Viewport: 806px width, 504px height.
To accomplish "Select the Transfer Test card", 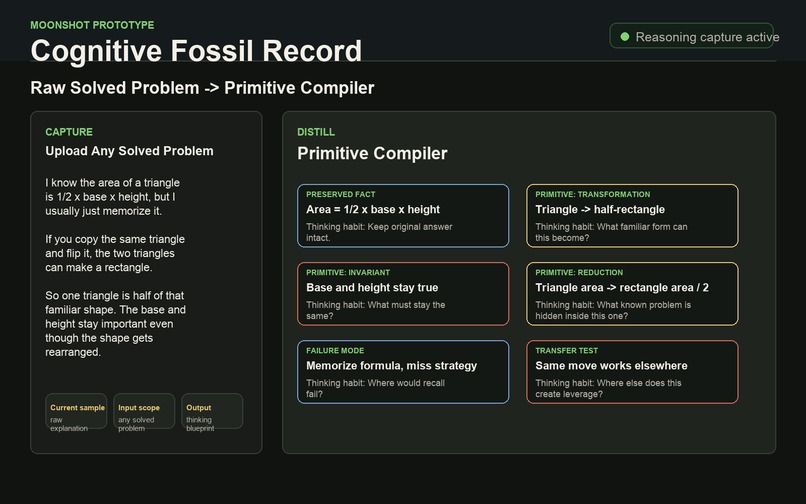I will click(x=632, y=372).
